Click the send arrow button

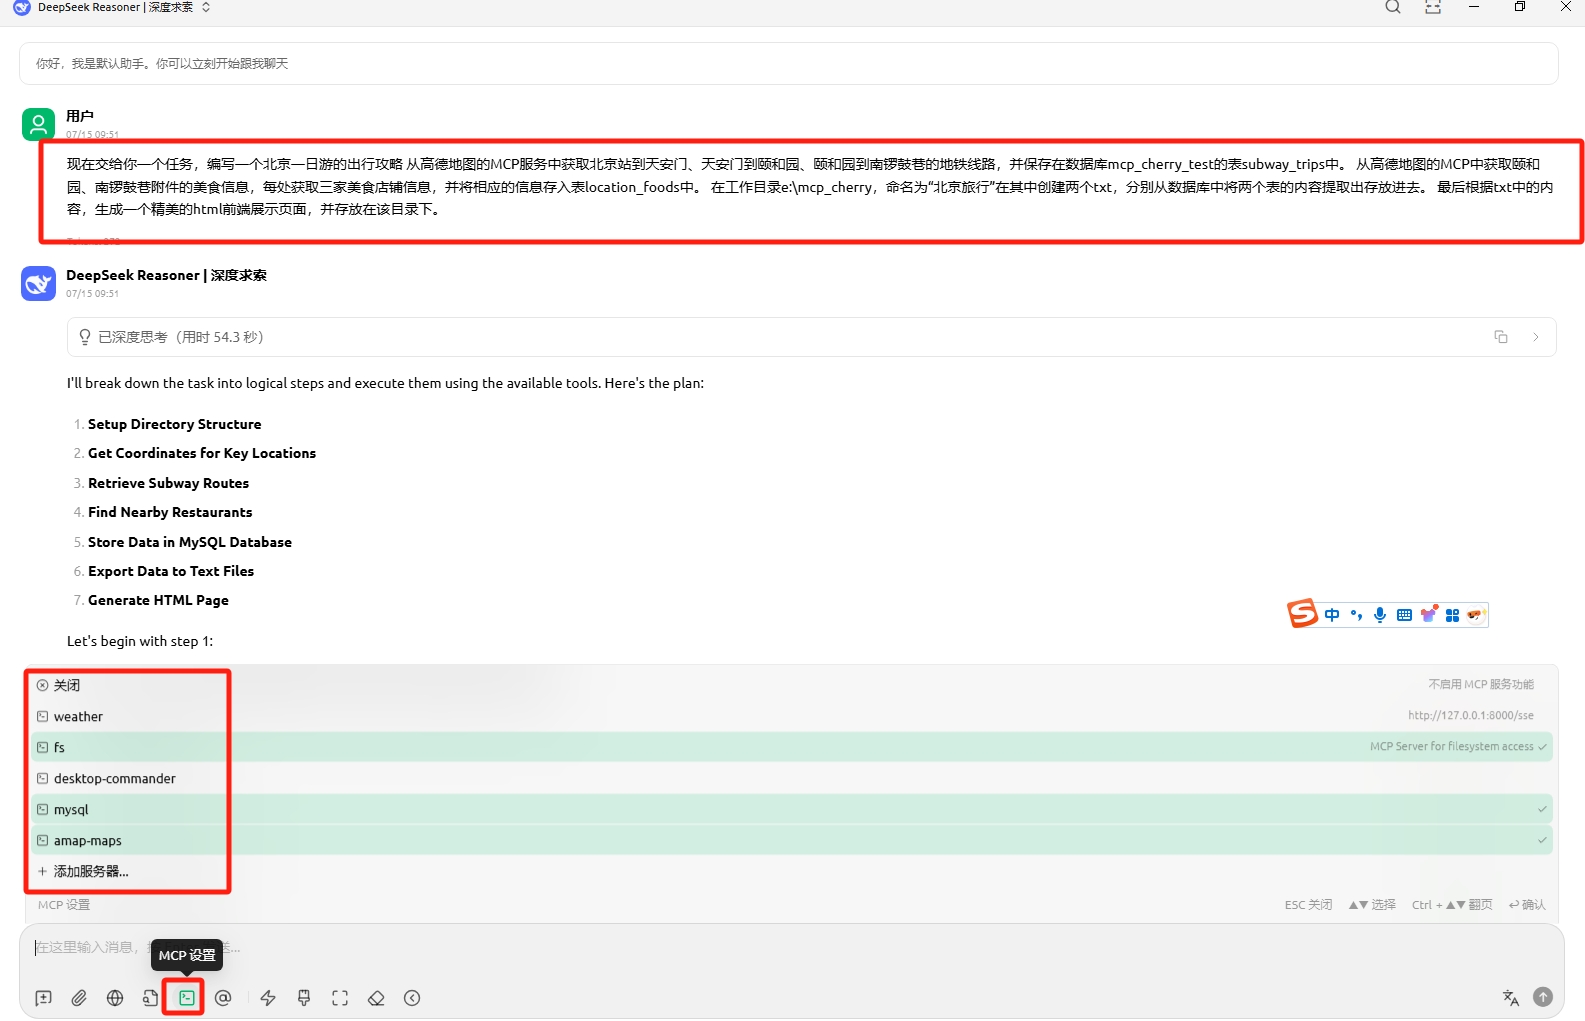click(1543, 997)
